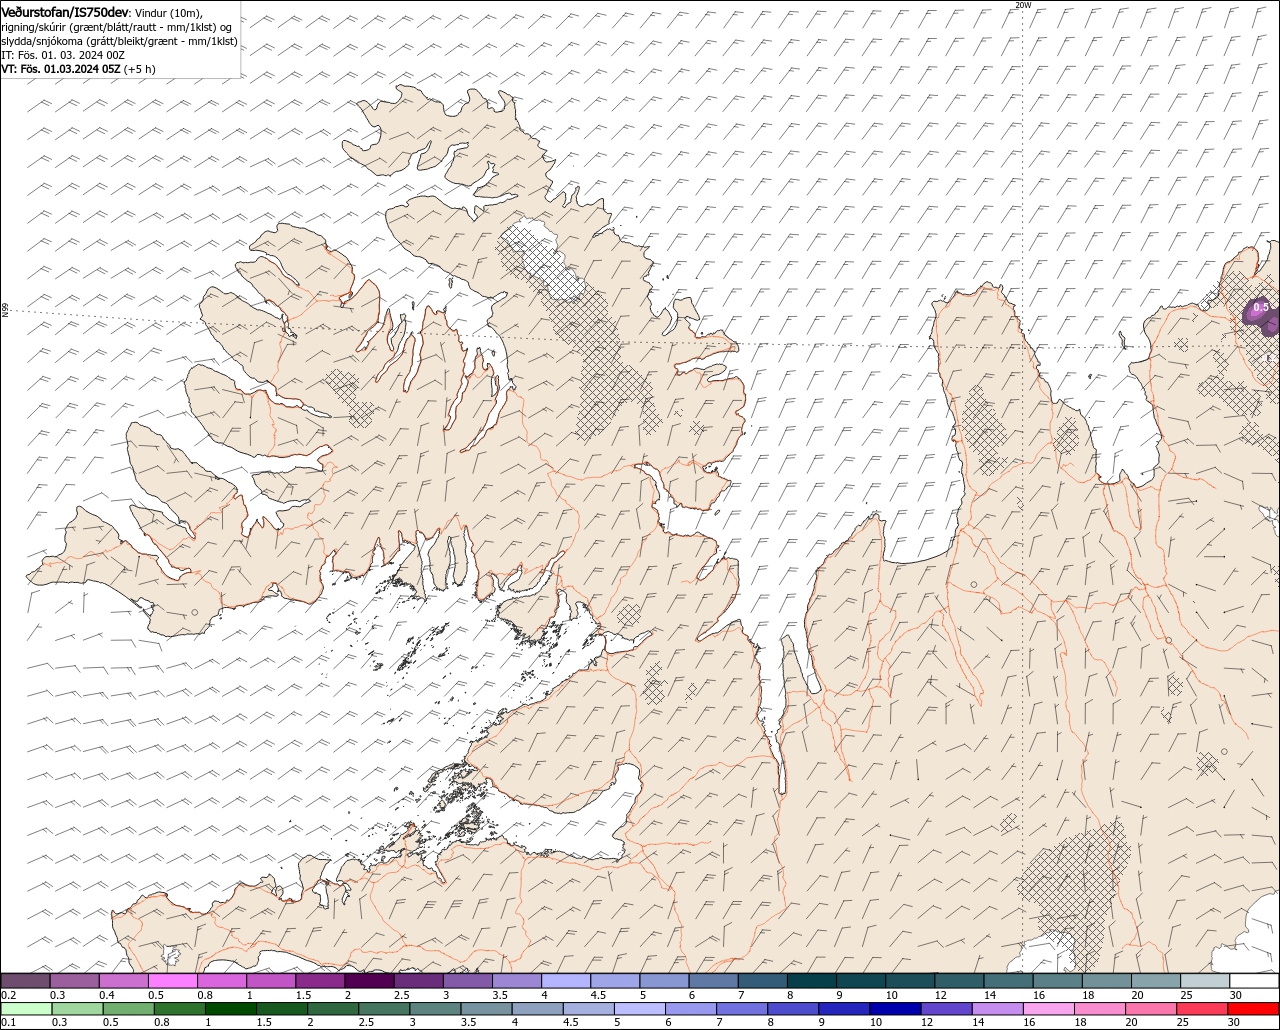This screenshot has height=1030, width=1280.
Task: Pick the 16 swatch in upper legend row
Action: [1058, 981]
